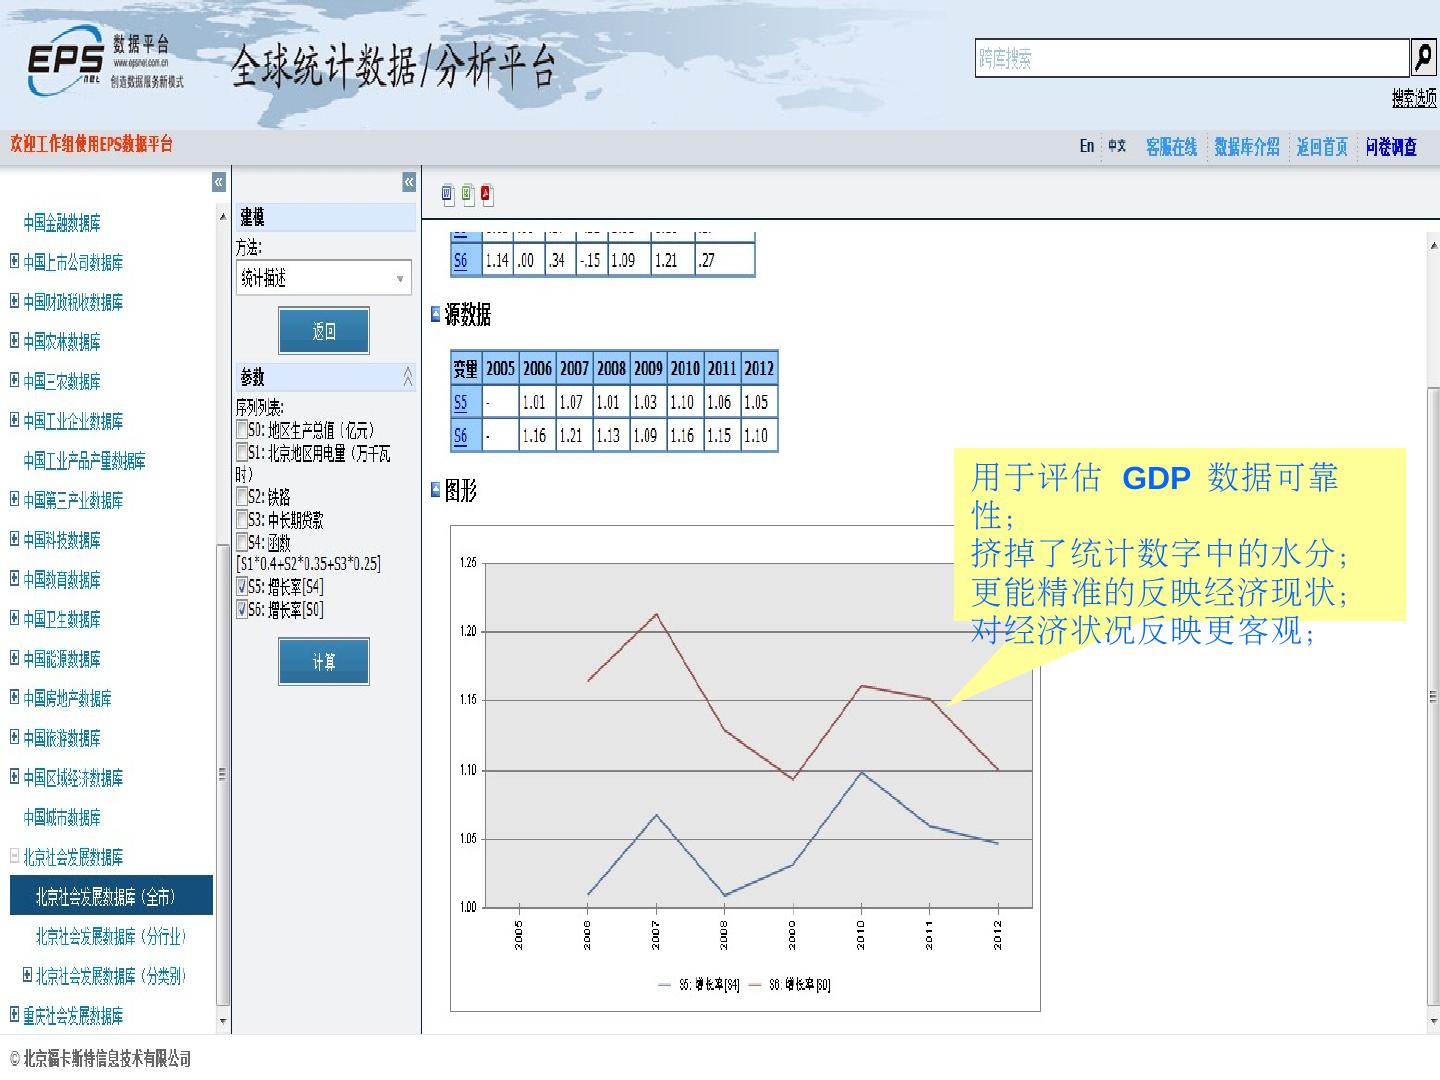Open 中国金融数据库

[62, 223]
